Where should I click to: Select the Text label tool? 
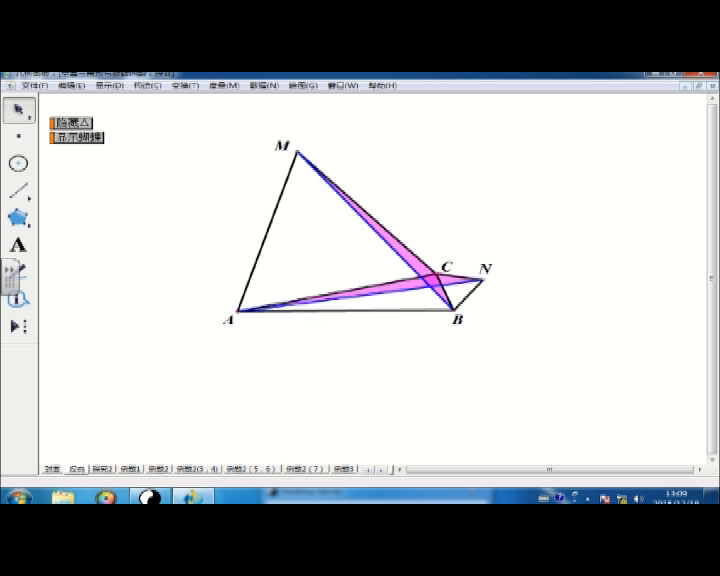[x=18, y=245]
